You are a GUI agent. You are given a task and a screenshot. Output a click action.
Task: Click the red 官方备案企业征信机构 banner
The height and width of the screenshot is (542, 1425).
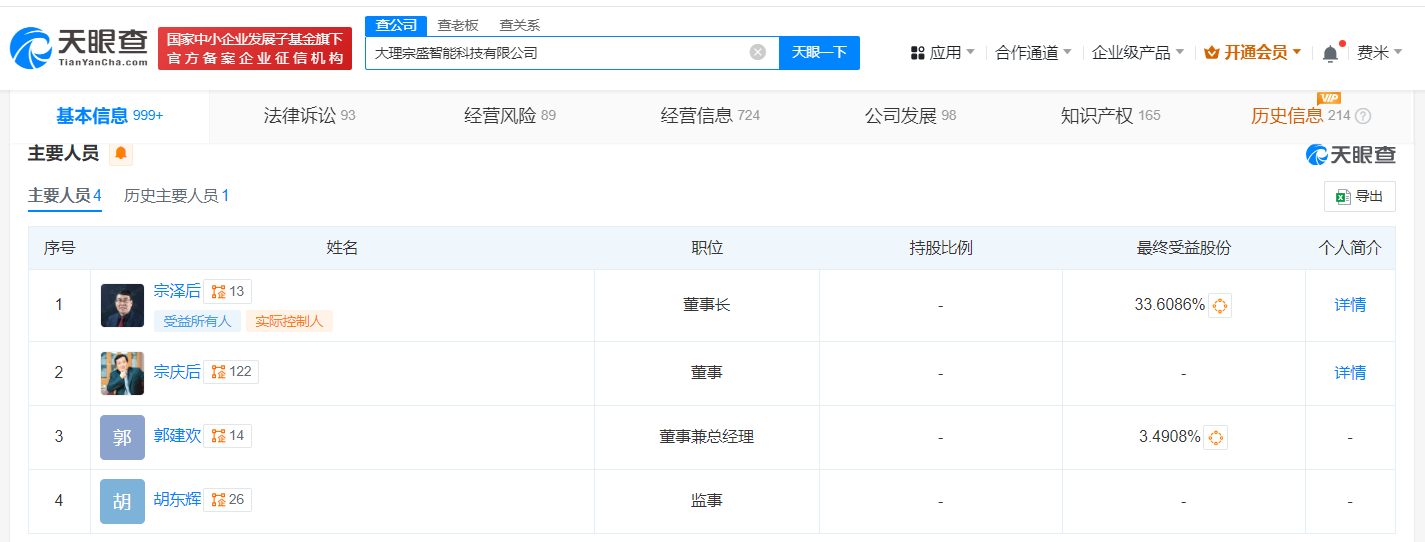click(255, 48)
